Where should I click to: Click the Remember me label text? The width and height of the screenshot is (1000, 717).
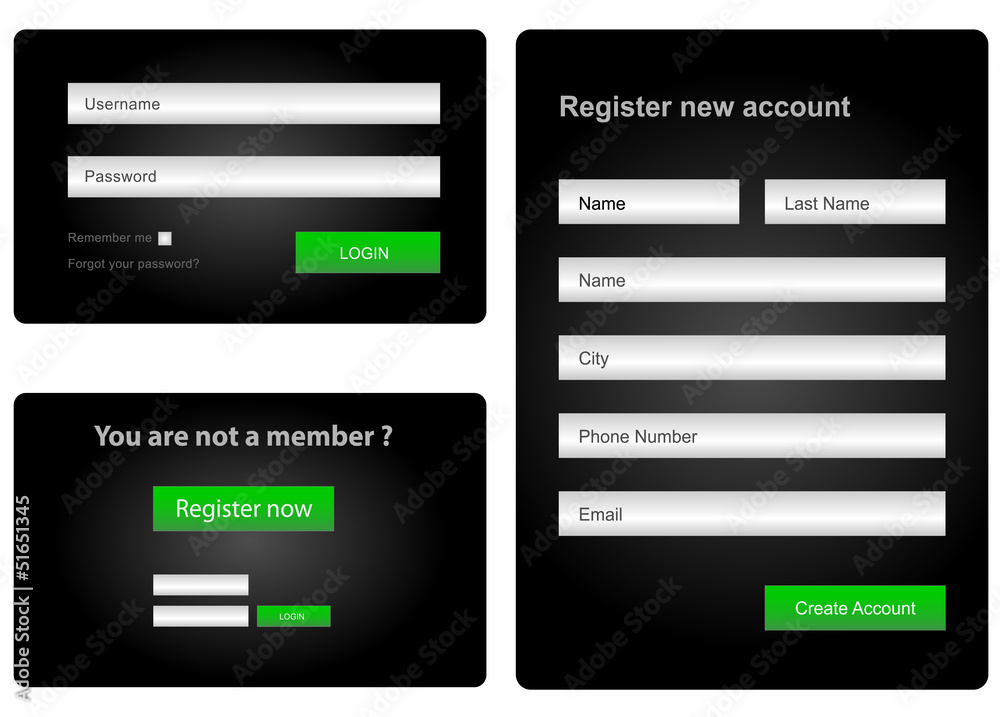tap(110, 238)
